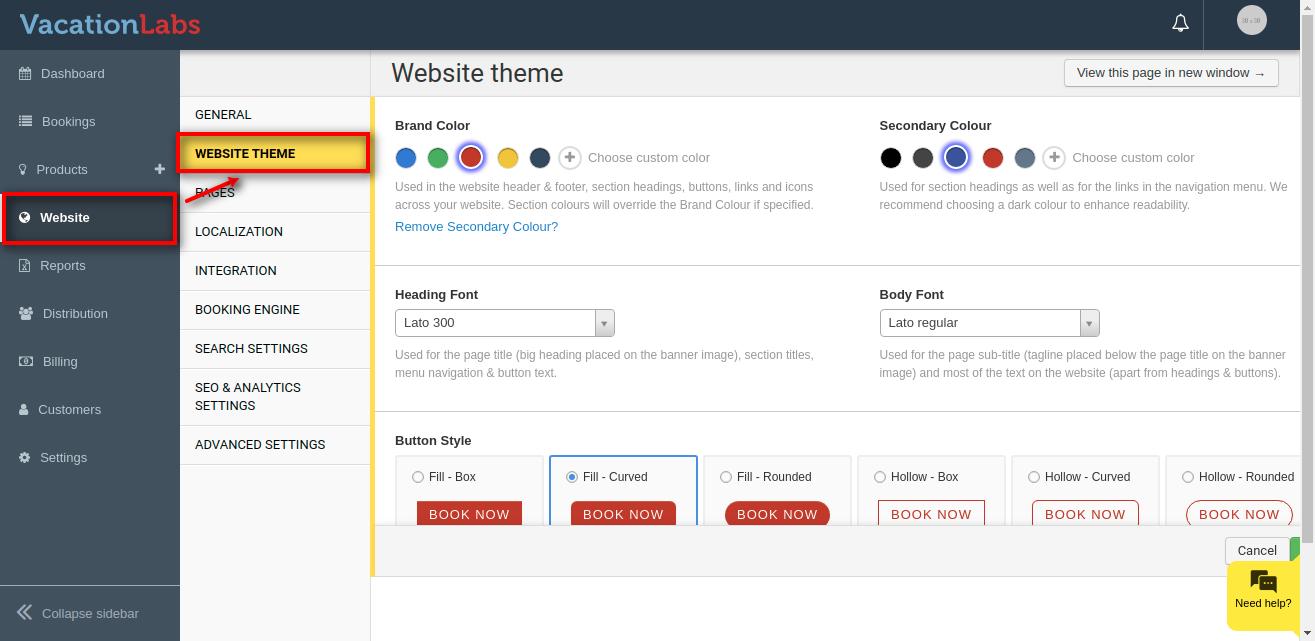Select the Hollow - Curved button style
The height and width of the screenshot is (641, 1315).
(1034, 477)
